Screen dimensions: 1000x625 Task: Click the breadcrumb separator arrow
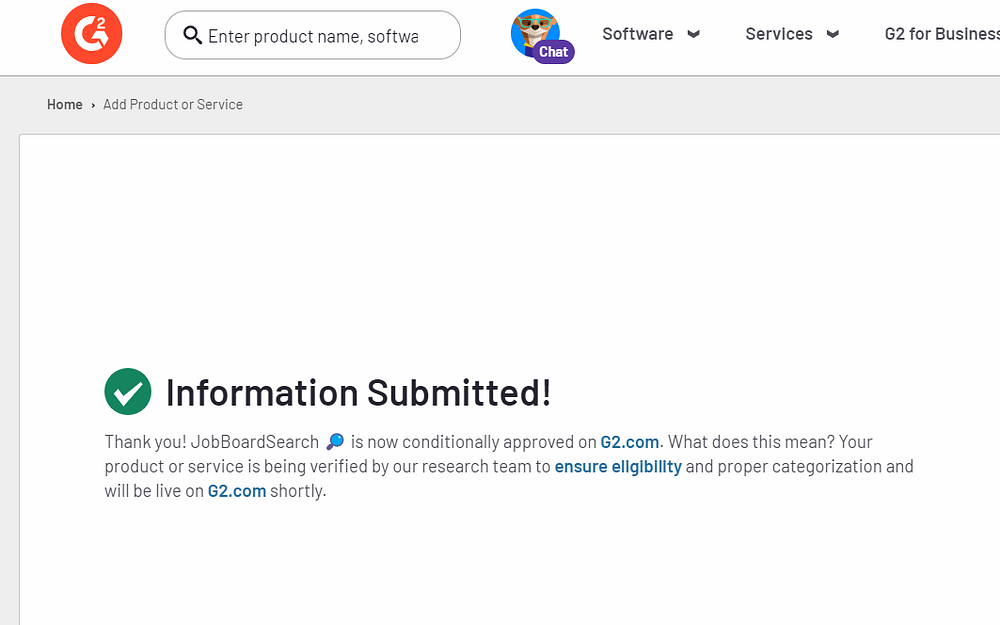(93, 105)
